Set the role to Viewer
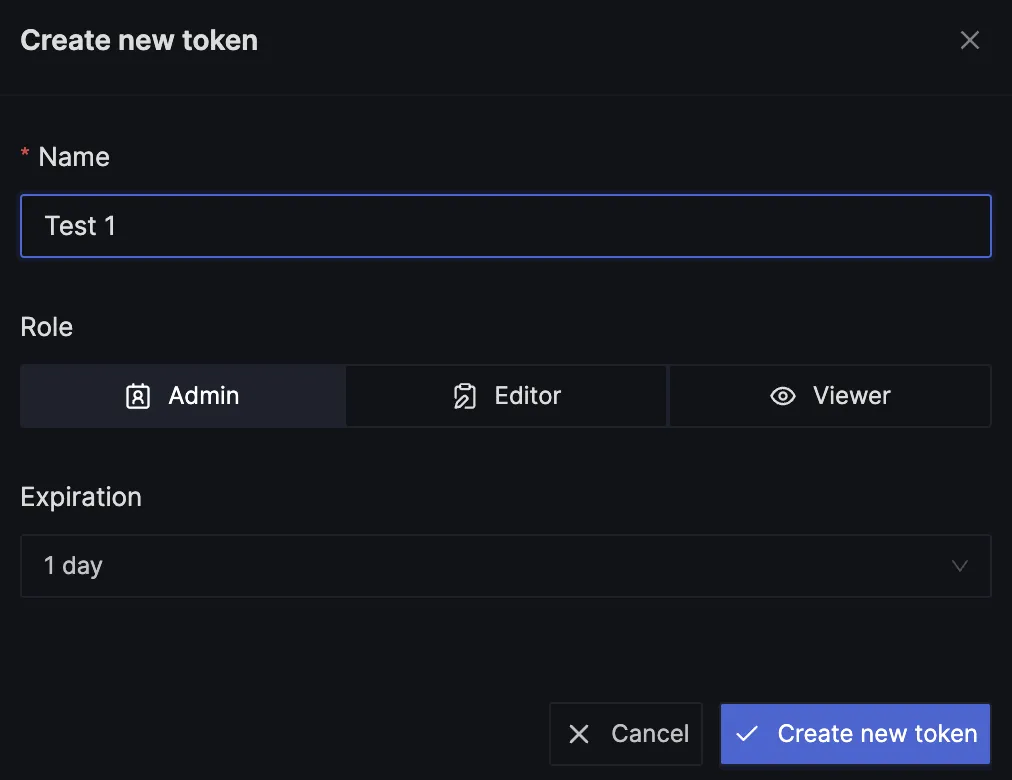The image size is (1012, 780). (830, 395)
